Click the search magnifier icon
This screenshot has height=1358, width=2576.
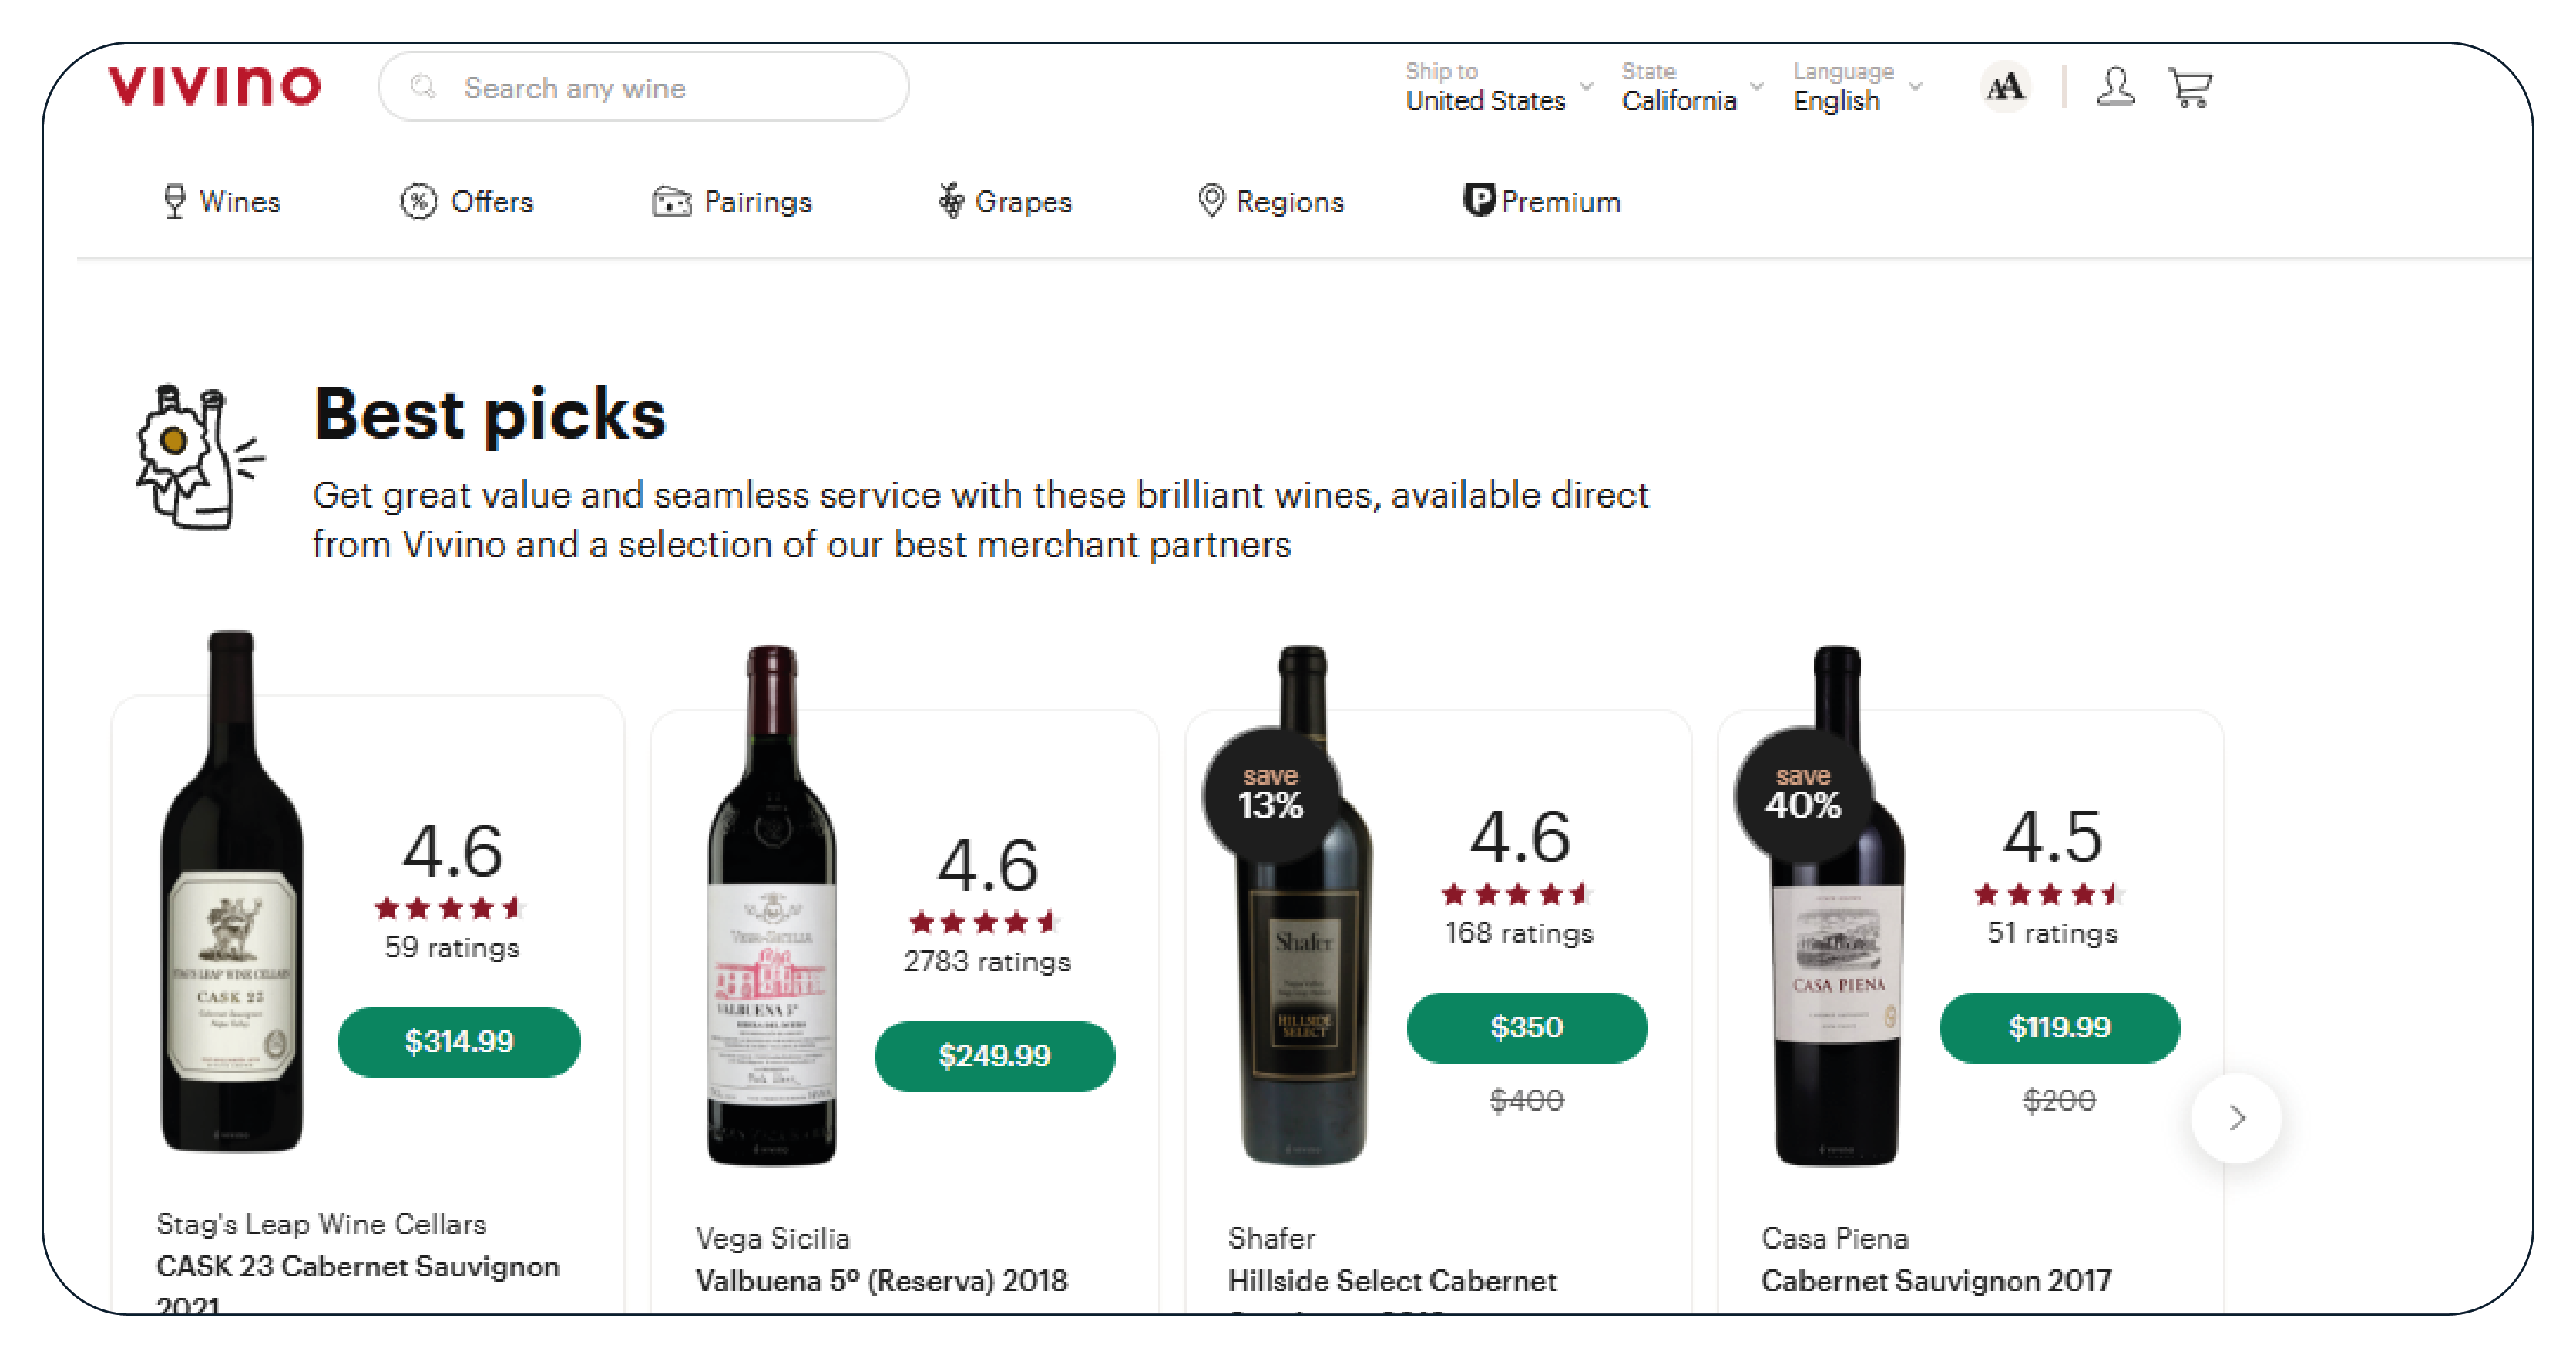click(423, 87)
